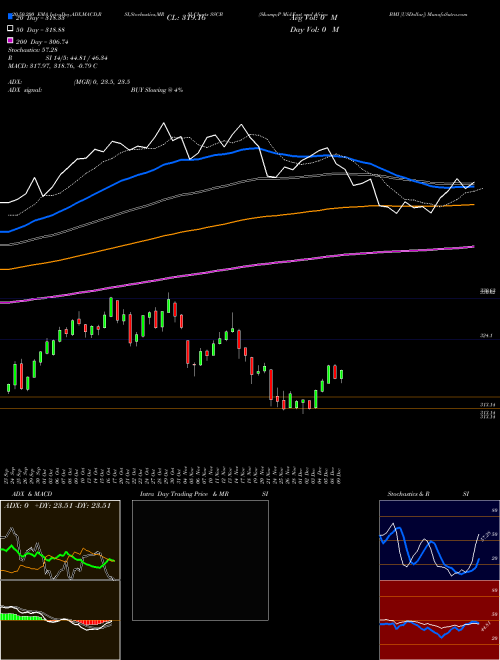Click the Stochastics: 57.28 reading
500x660 pixels.
click(x=33, y=50)
